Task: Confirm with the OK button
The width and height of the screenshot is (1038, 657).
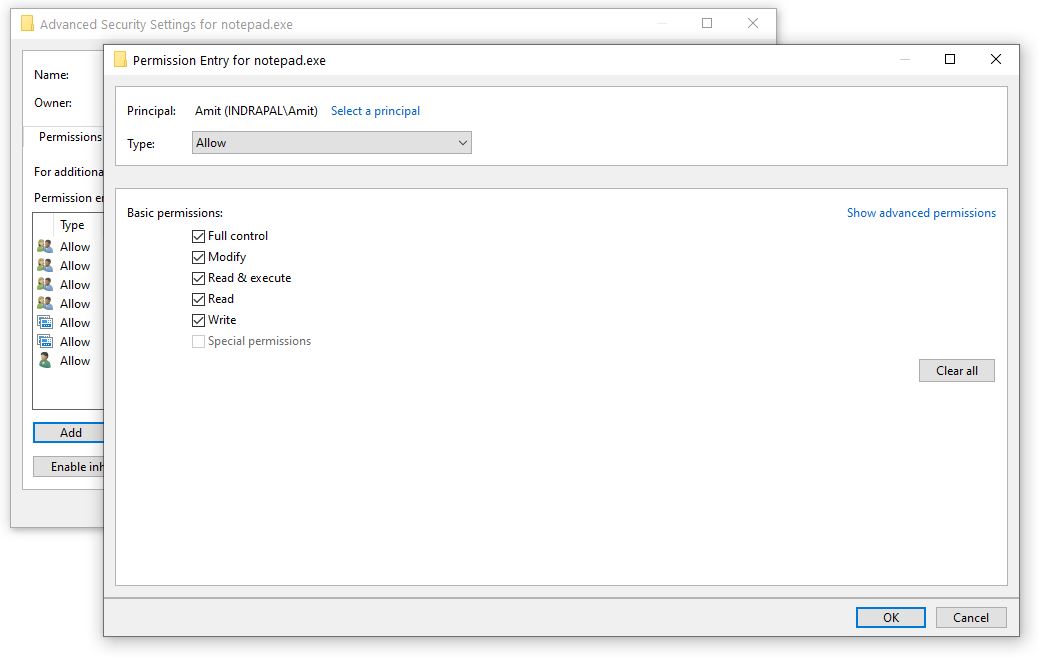Action: point(890,618)
